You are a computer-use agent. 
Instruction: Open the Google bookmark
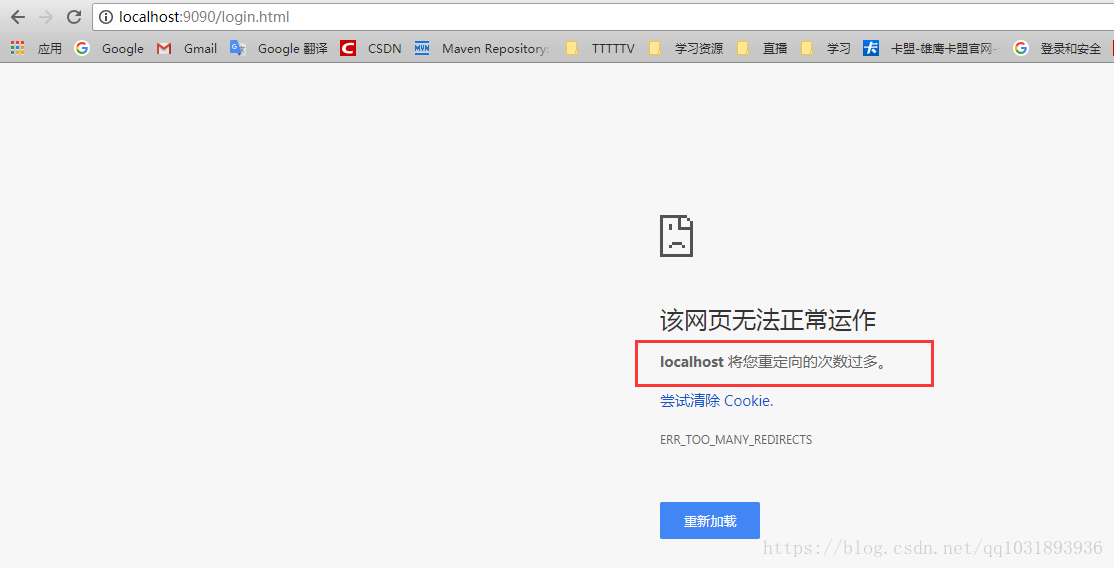coord(122,48)
